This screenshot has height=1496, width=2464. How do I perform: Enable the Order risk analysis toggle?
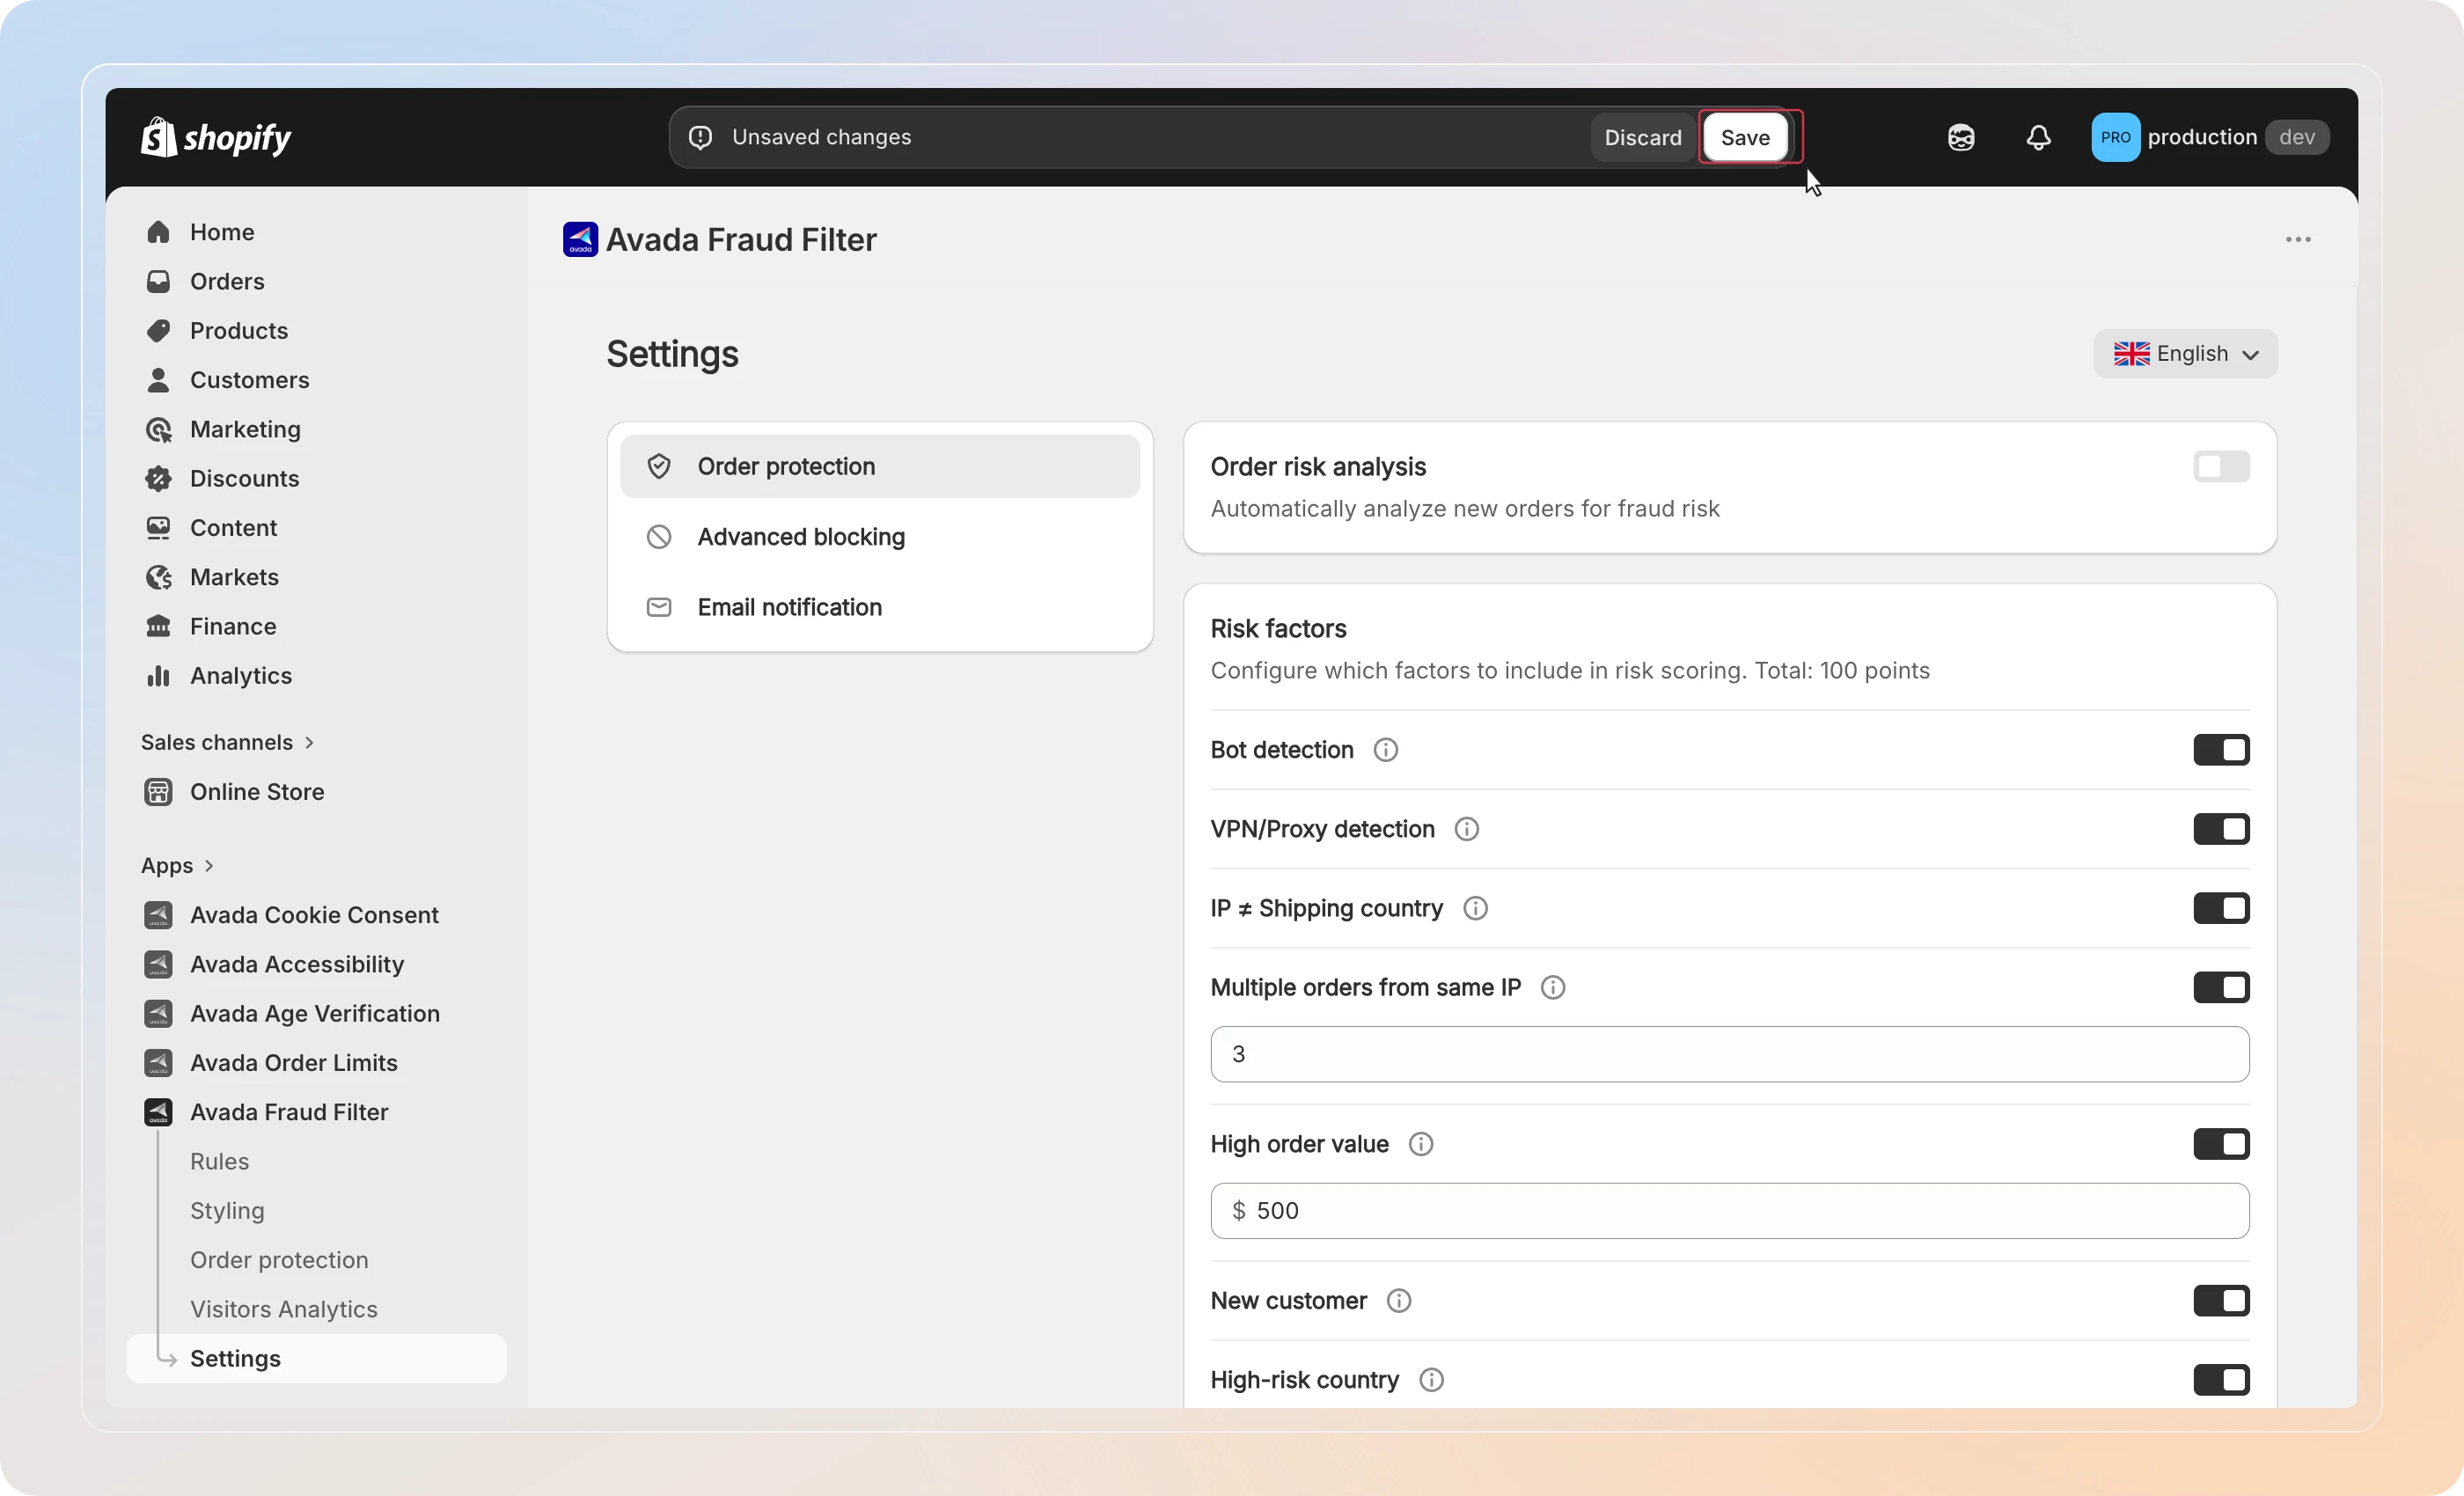(2221, 467)
